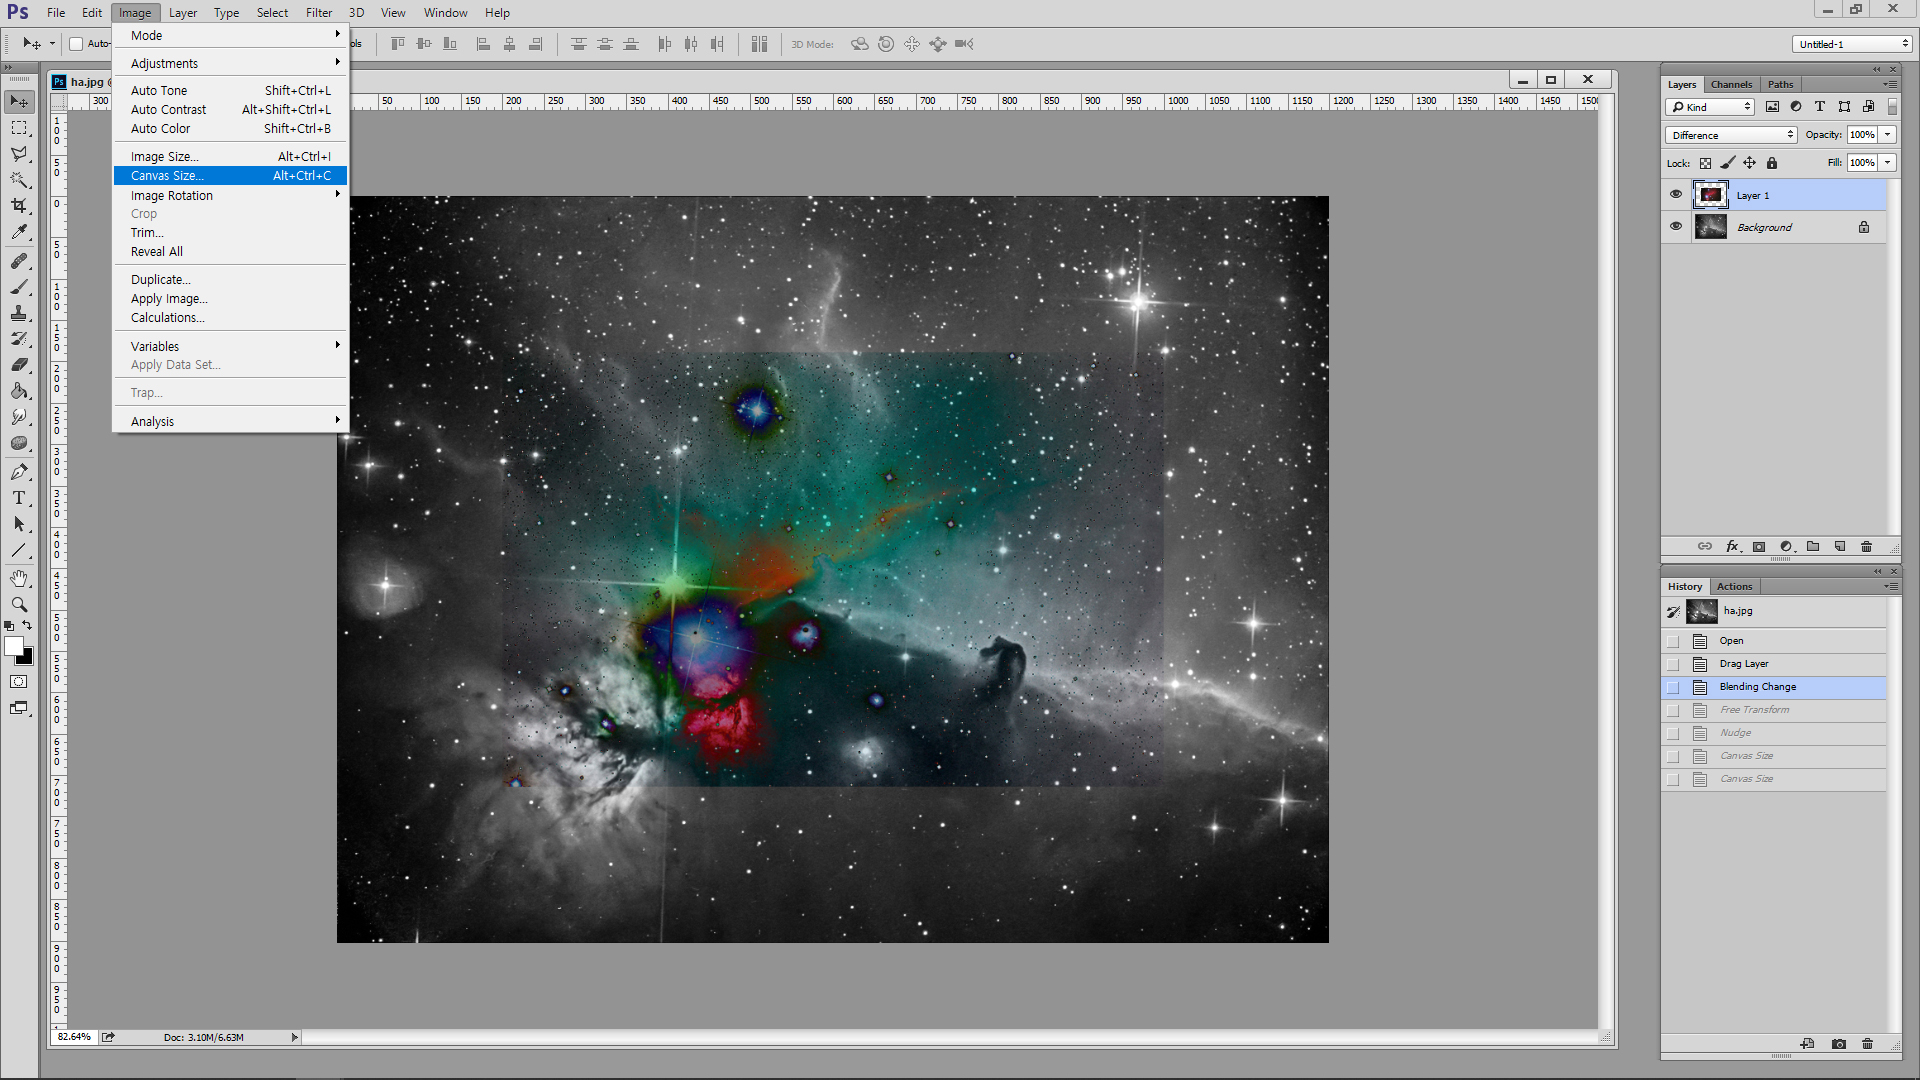
Task: Select the Rectangular Marquee tool
Action: [x=19, y=128]
